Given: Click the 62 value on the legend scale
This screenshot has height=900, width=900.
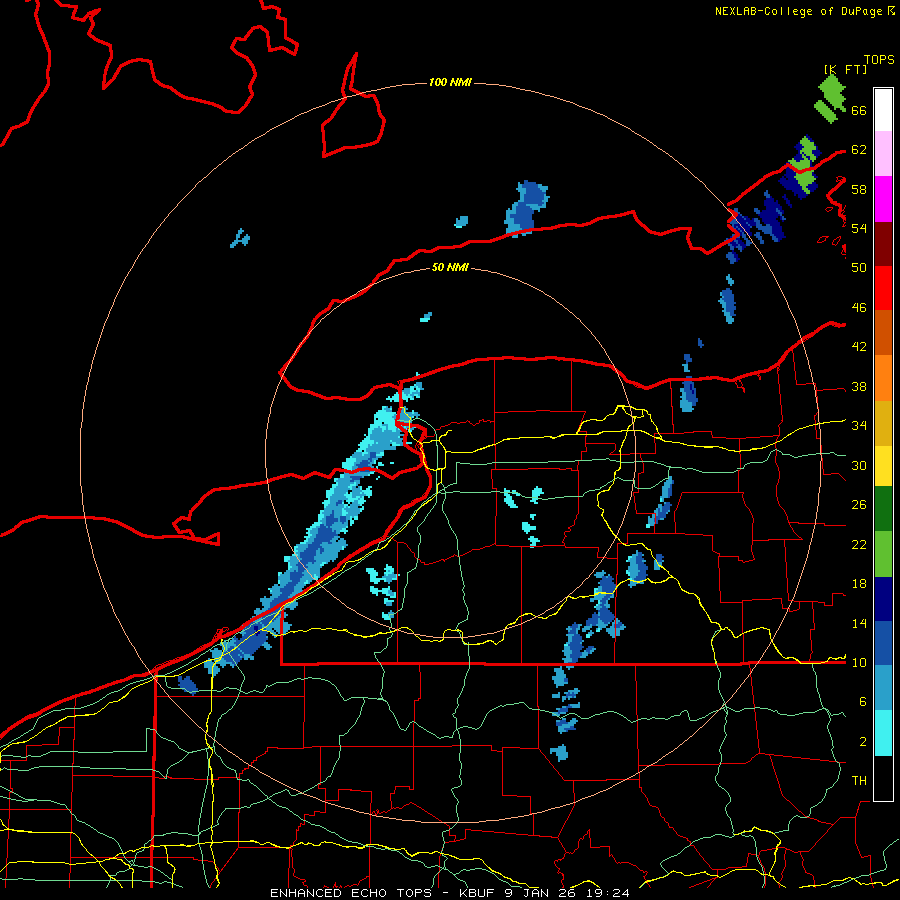Looking at the screenshot, I should 859,150.
